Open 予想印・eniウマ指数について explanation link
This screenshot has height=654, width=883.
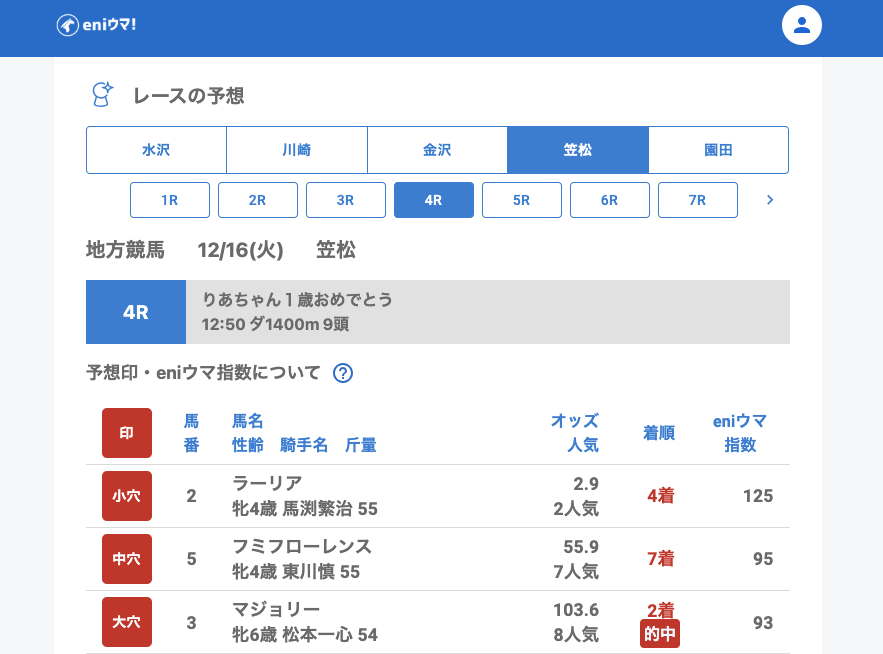tap(203, 373)
